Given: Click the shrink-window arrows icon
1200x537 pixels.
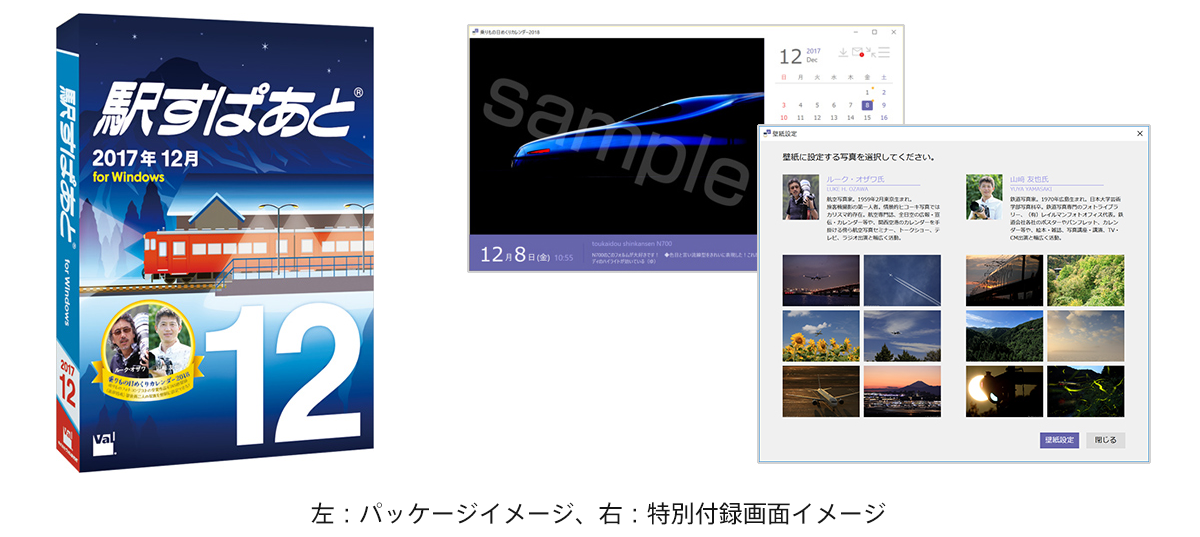Looking at the screenshot, I should click(x=870, y=53).
